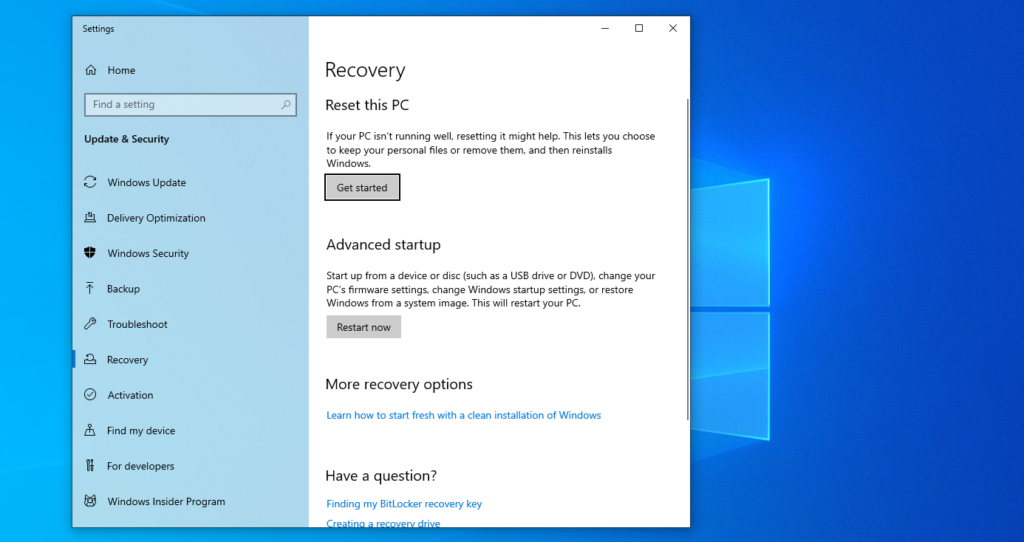
Task: Click the For developers icon
Action: pyautogui.click(x=91, y=466)
